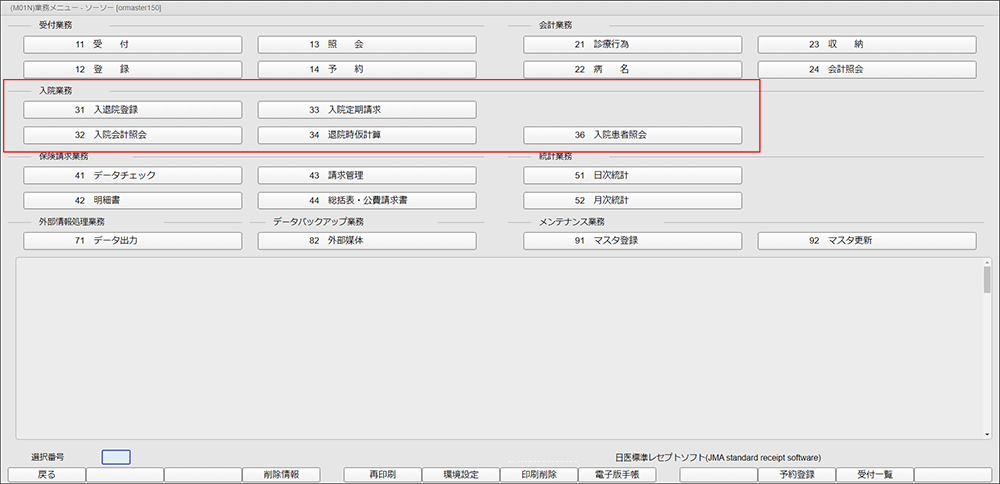The height and width of the screenshot is (484, 1000).
Task: Select 43 請求管理 claim management
Action: click(x=367, y=175)
